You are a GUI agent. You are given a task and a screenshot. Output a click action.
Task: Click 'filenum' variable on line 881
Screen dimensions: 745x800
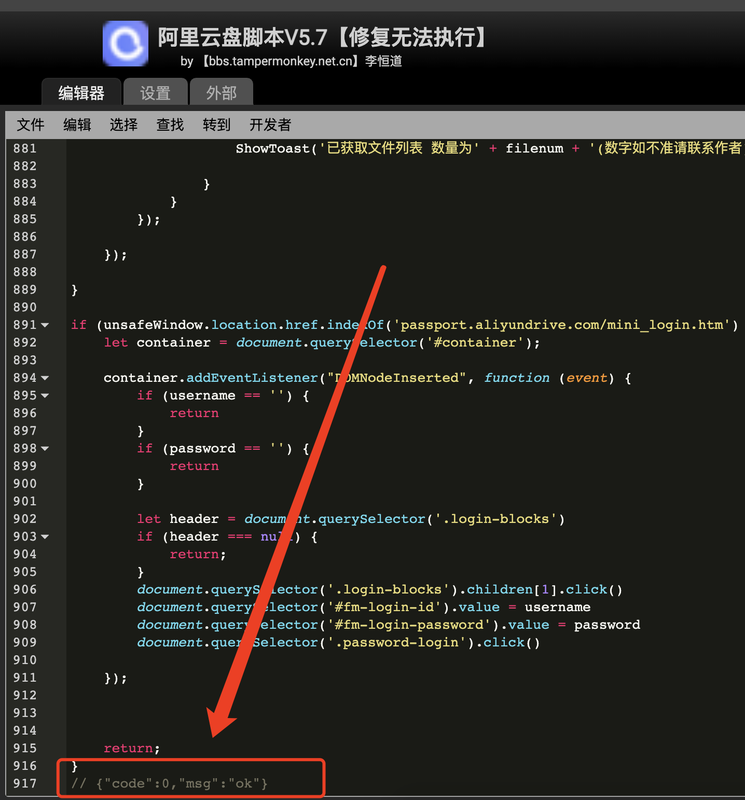point(534,149)
